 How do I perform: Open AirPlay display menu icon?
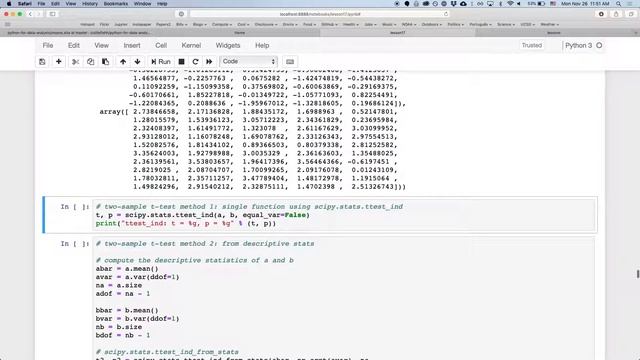coord(490,4)
